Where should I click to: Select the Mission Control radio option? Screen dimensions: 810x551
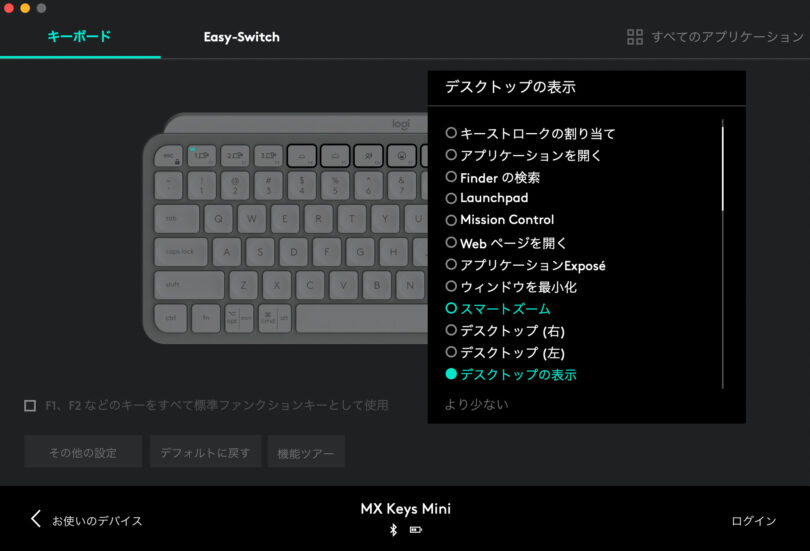click(500, 220)
